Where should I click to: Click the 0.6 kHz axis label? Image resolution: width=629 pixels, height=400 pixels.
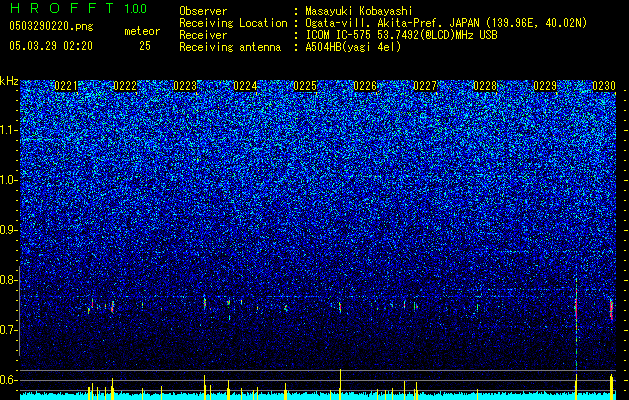9,380
